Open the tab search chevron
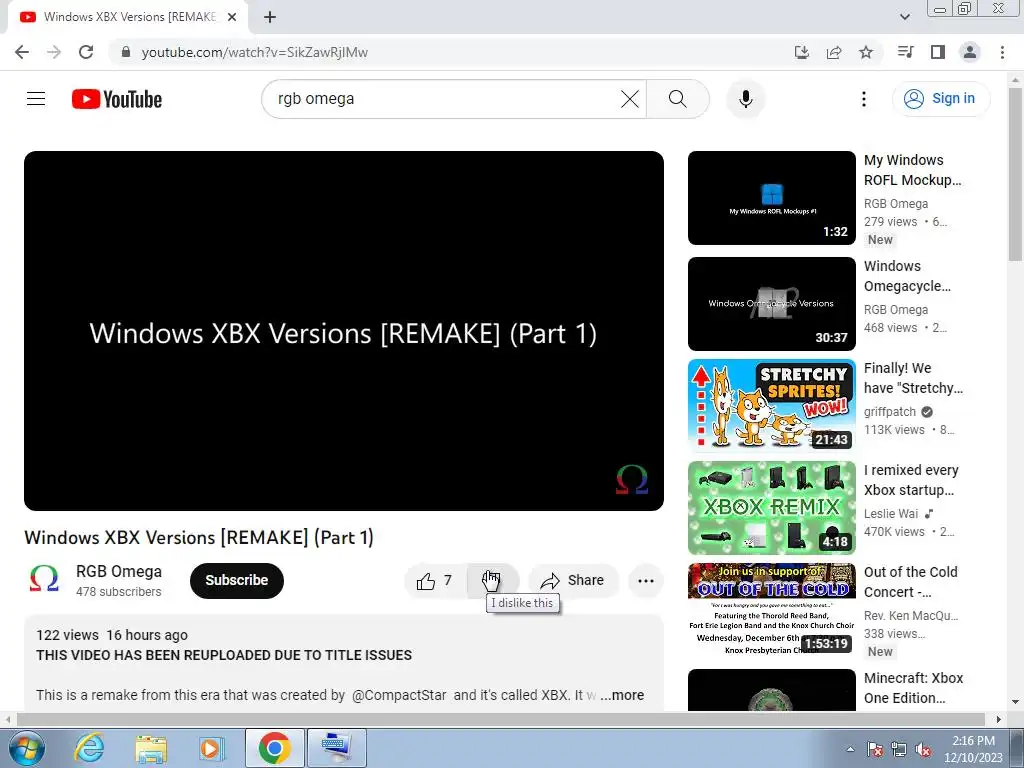Viewport: 1024px width, 768px height. tap(904, 18)
